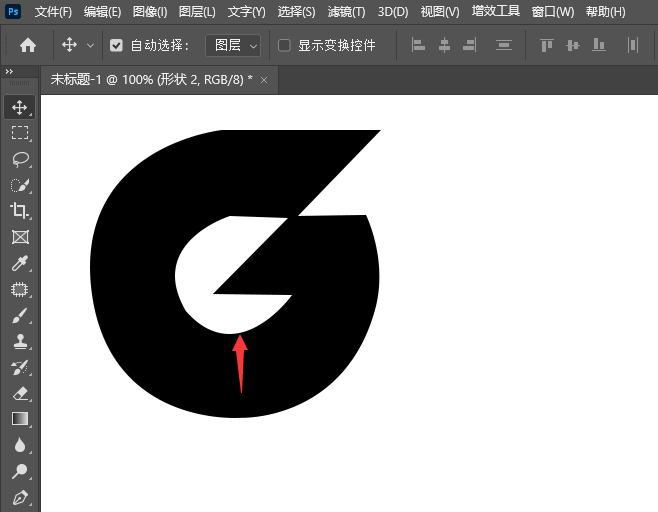Open the 滤镜(T) menu
Screen dimensions: 658x512
coord(346,12)
